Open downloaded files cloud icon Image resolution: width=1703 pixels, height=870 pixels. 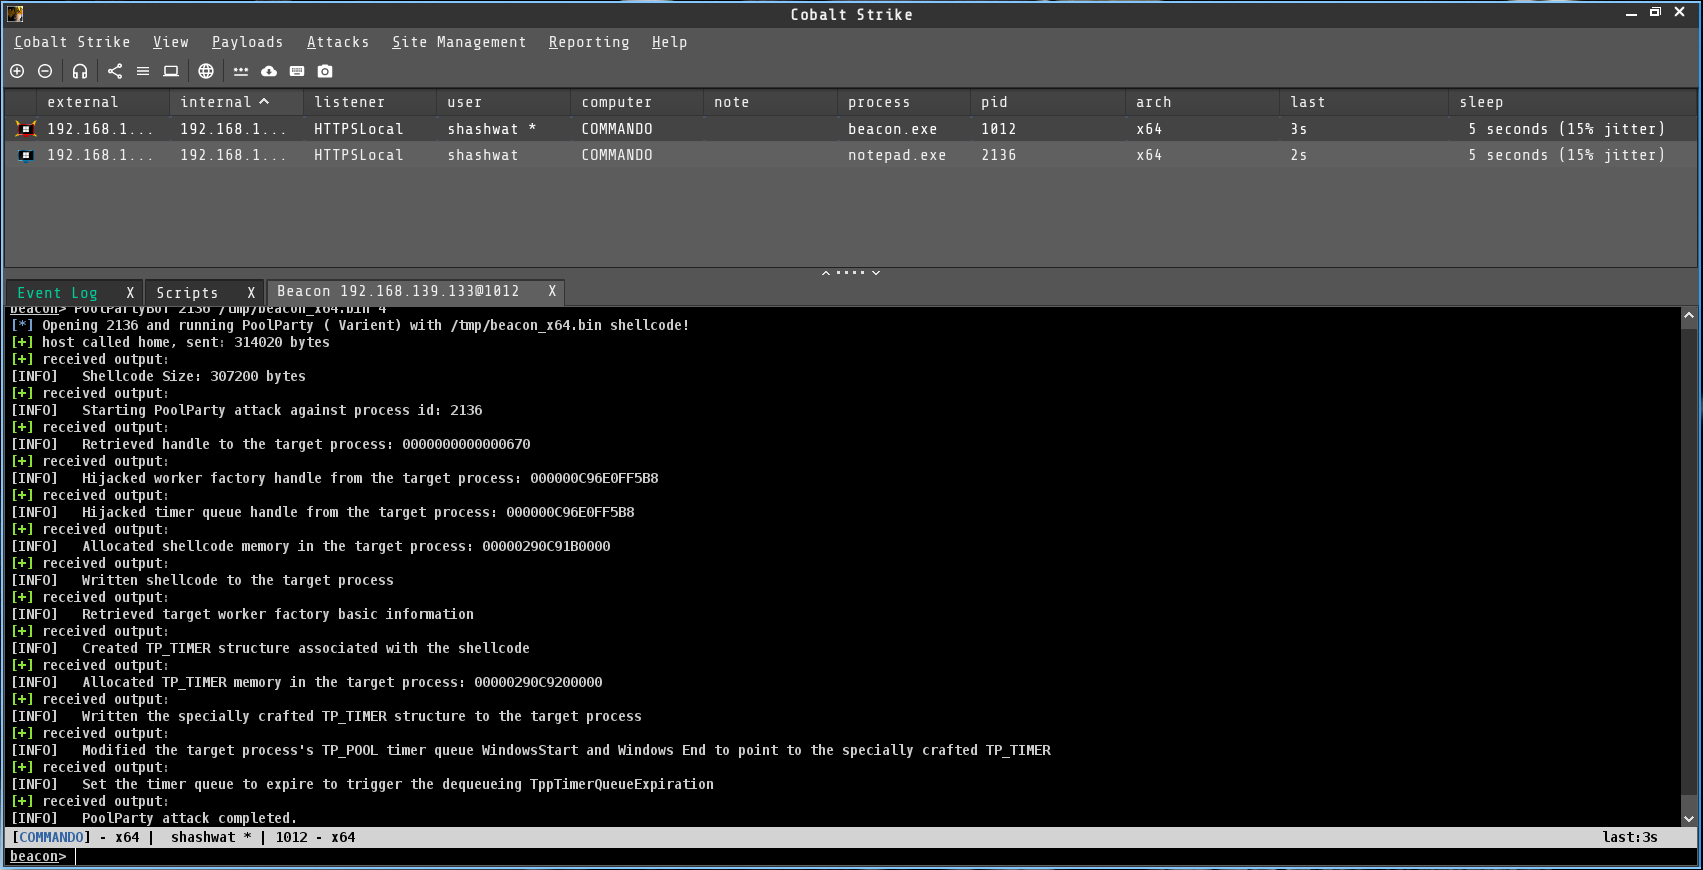click(269, 71)
